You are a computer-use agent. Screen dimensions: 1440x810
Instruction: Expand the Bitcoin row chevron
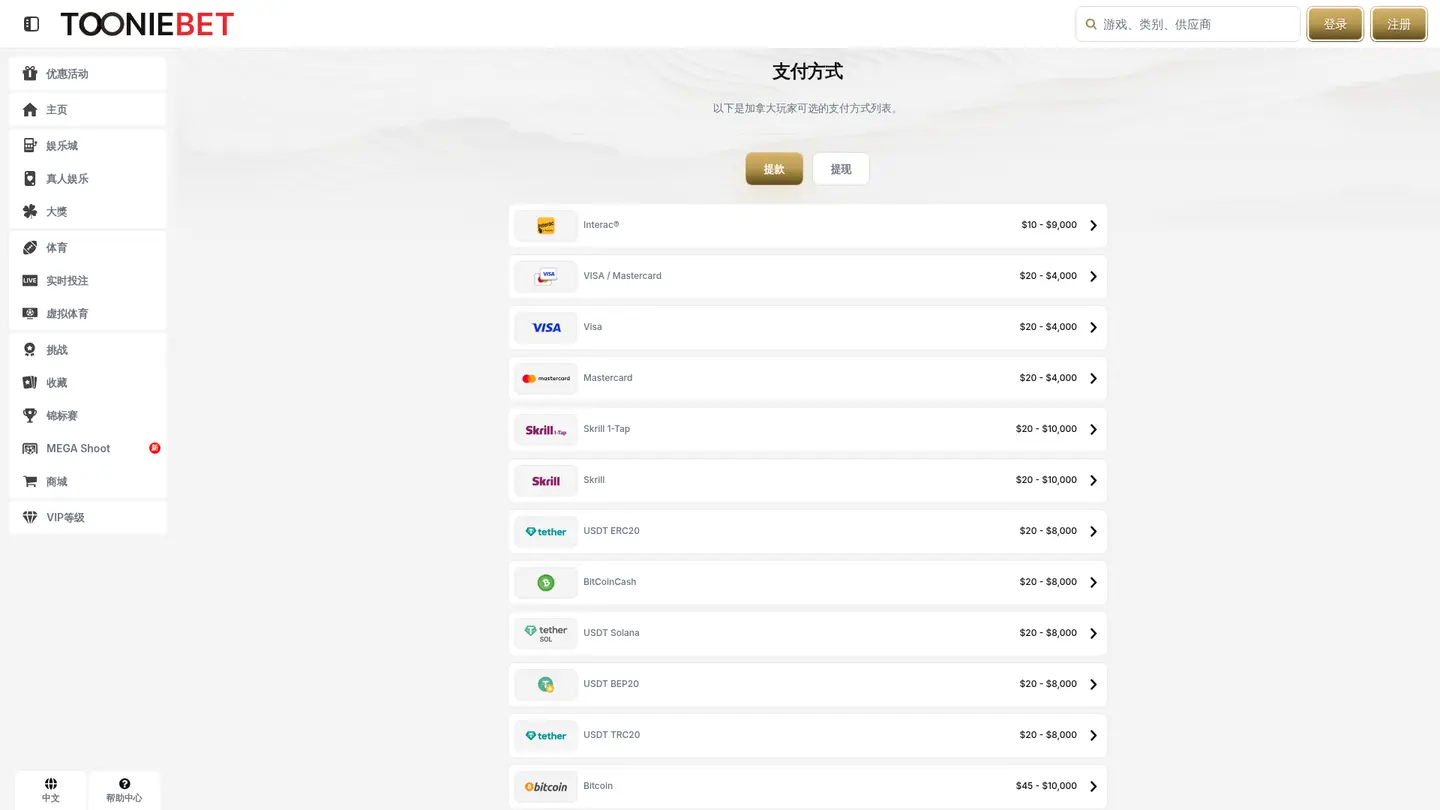click(x=1093, y=786)
